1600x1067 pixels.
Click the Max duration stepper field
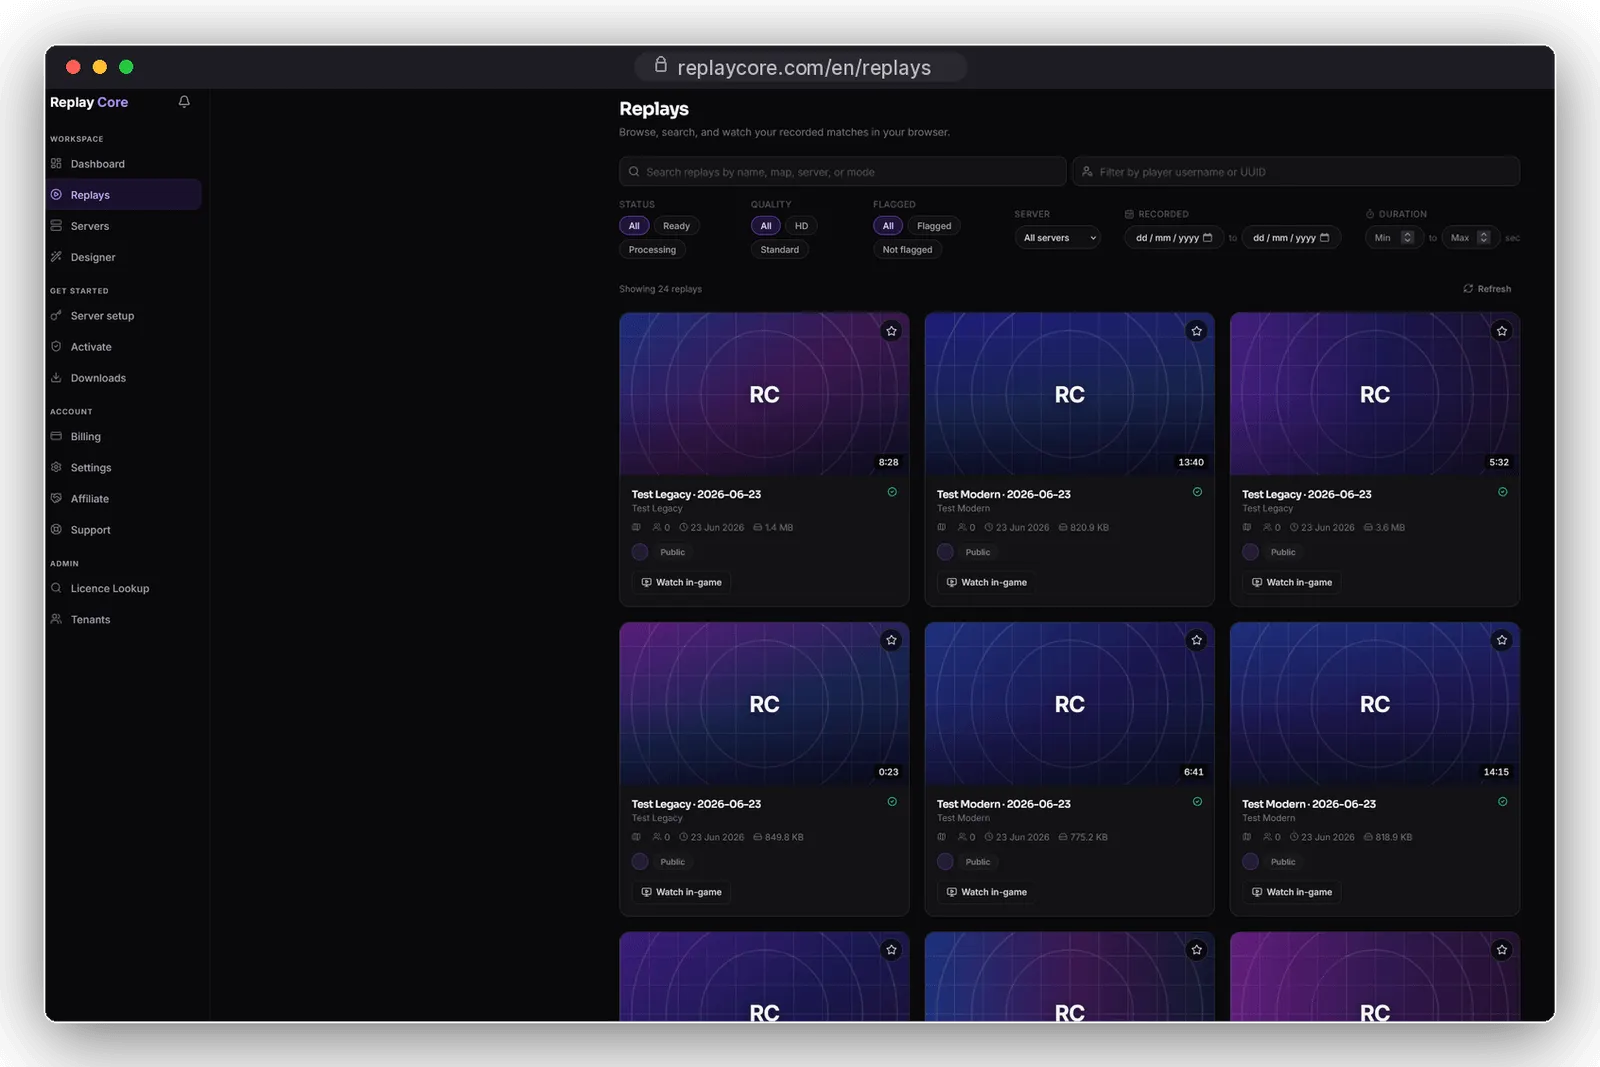tap(1471, 238)
